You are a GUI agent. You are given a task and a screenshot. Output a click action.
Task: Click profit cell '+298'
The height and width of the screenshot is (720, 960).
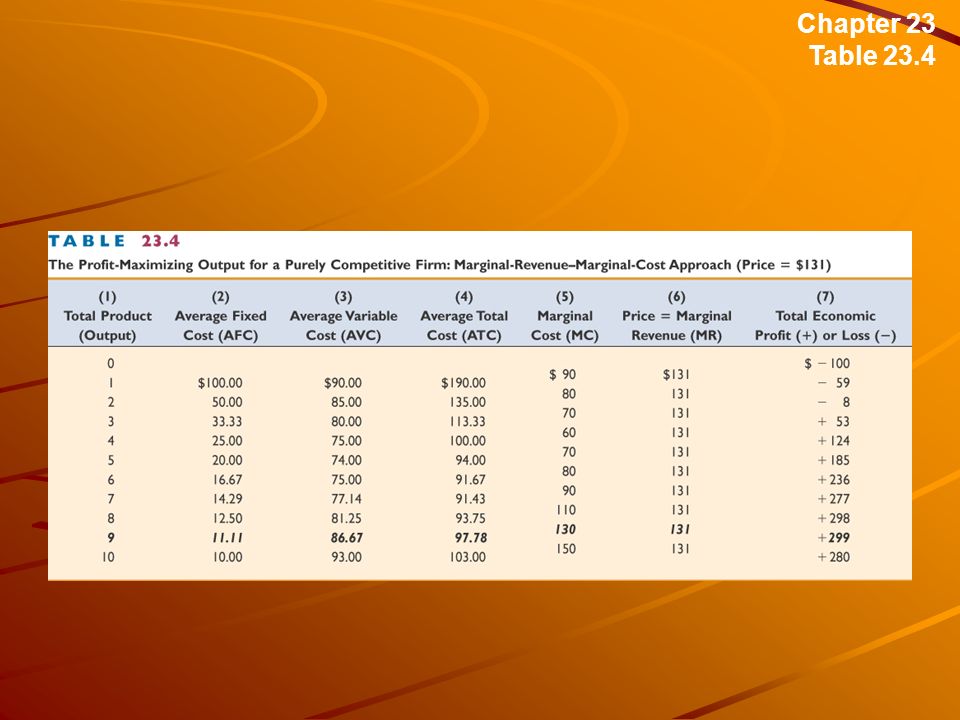click(x=834, y=519)
